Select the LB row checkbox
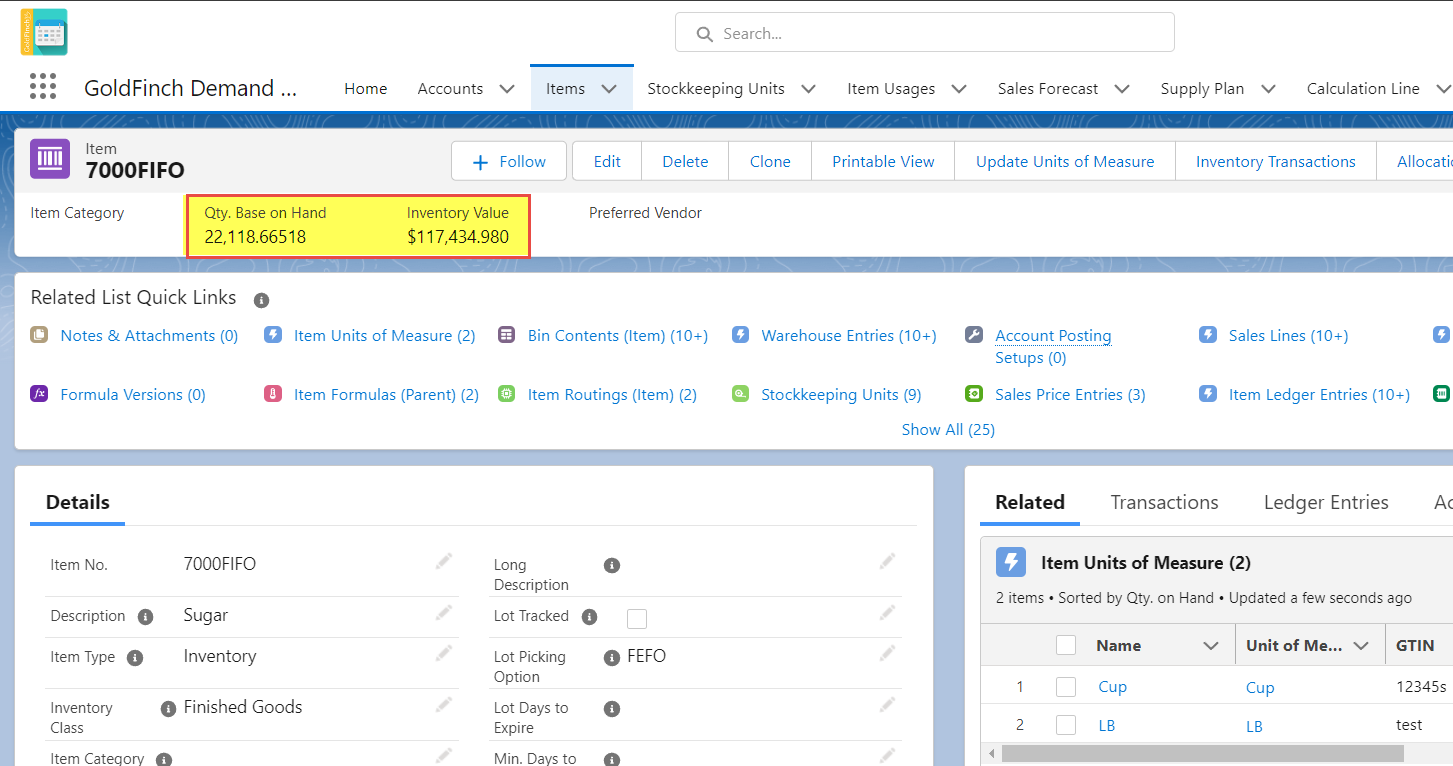Image resolution: width=1453 pixels, height=766 pixels. pyautogui.click(x=1066, y=725)
